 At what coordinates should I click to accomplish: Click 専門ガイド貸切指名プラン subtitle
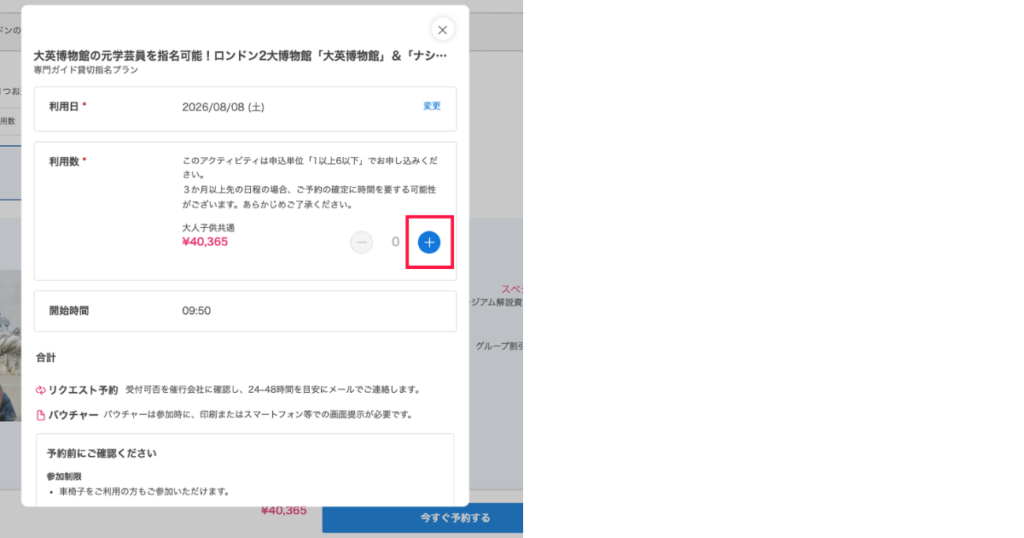tap(86, 70)
